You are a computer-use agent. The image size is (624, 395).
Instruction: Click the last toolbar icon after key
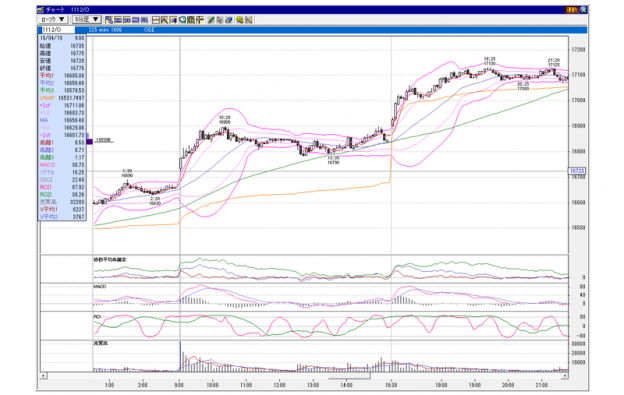click(x=249, y=19)
